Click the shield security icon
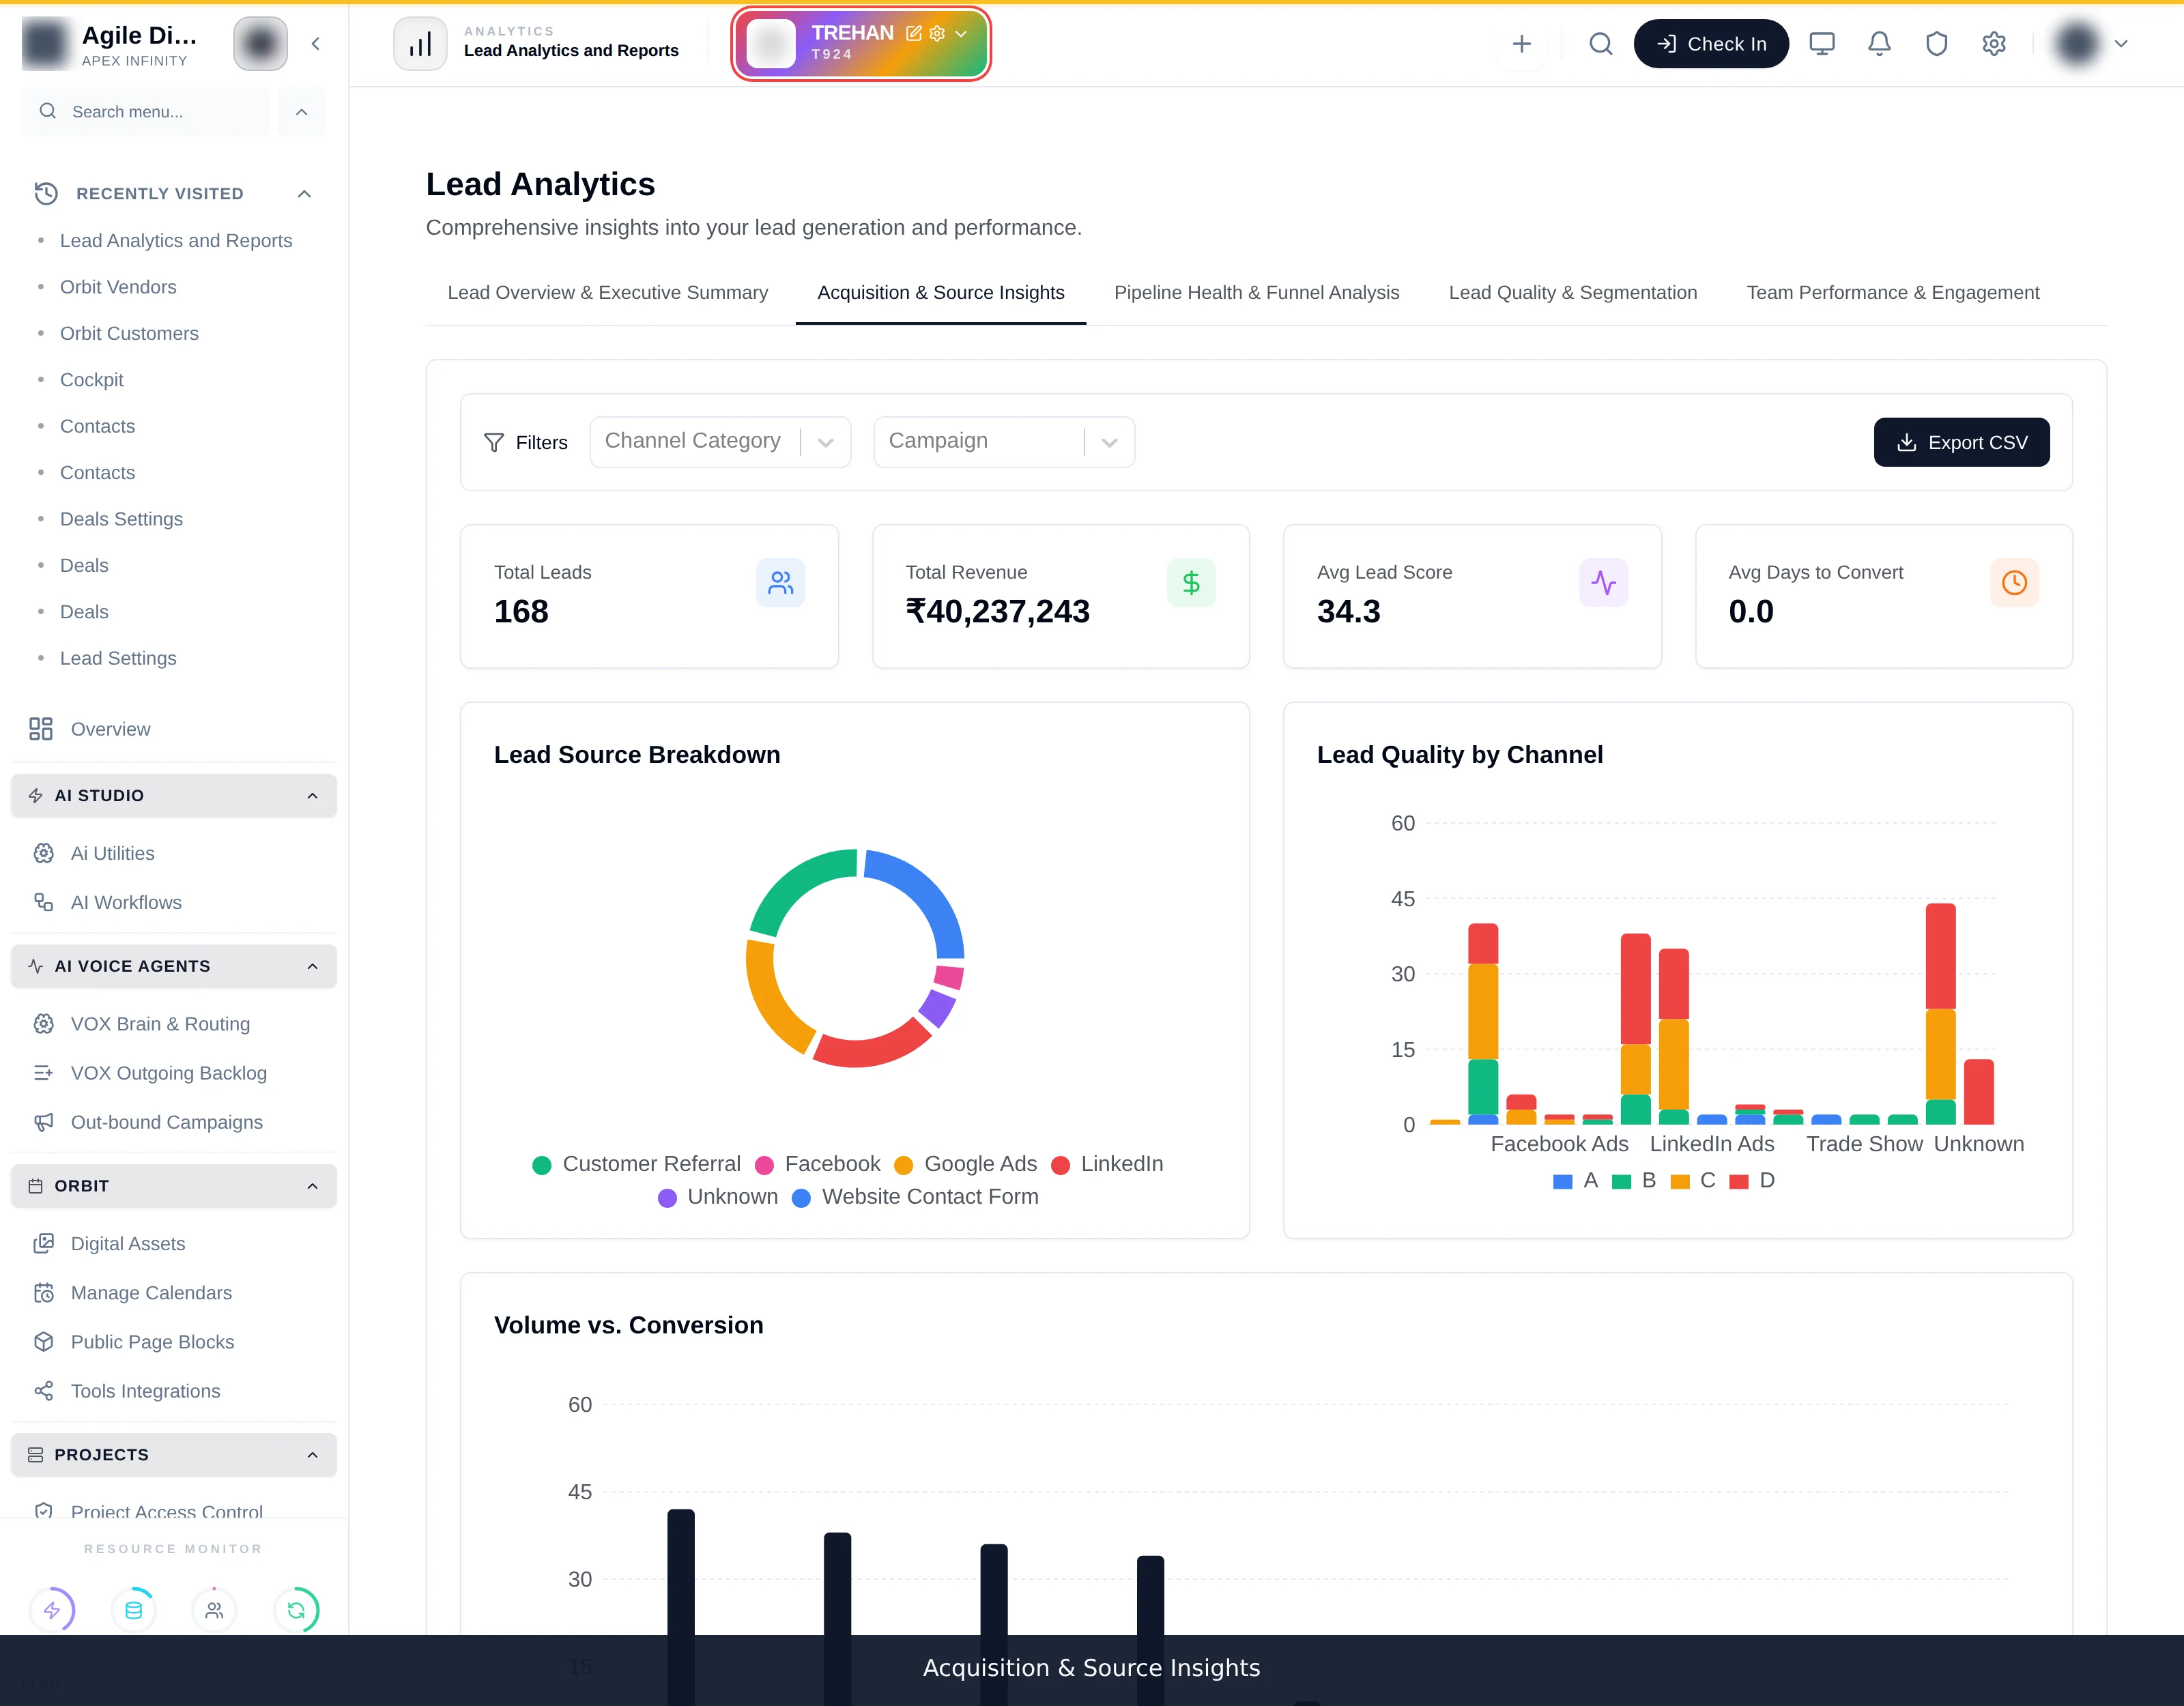This screenshot has height=1706, width=2184. (x=1936, y=44)
